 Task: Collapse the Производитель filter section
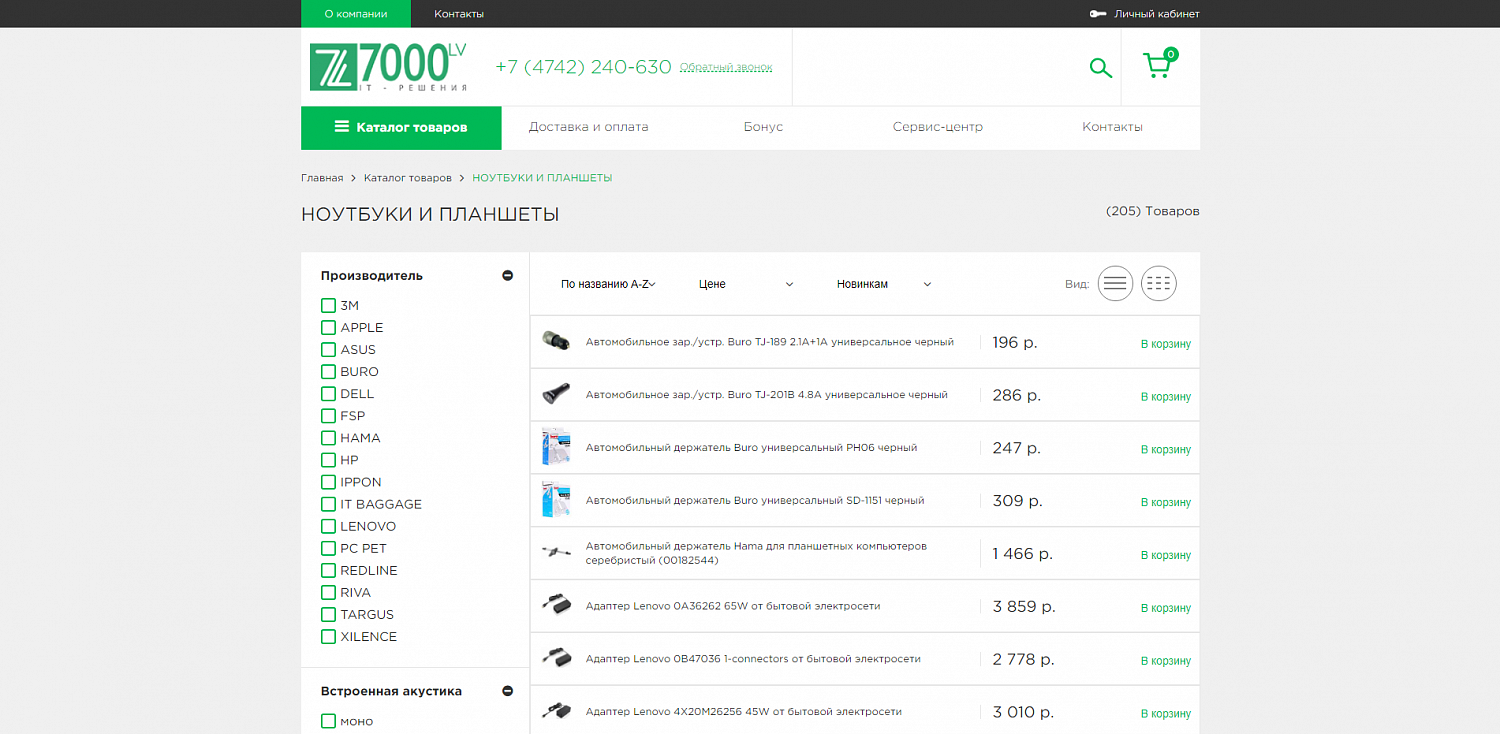[507, 275]
